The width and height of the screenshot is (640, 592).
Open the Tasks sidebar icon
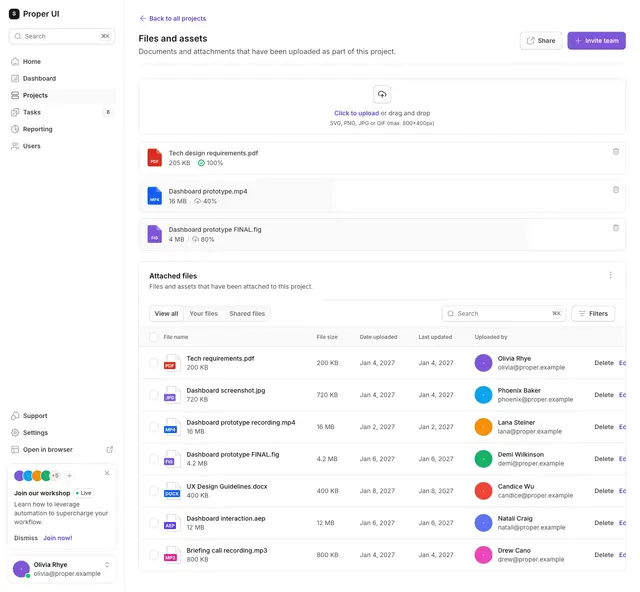[x=15, y=112]
